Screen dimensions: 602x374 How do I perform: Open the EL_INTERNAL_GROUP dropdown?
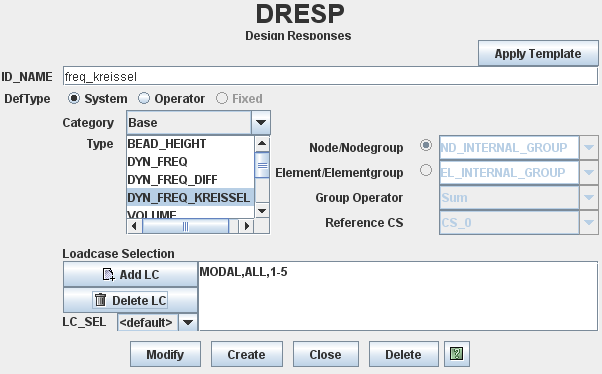tap(519, 172)
